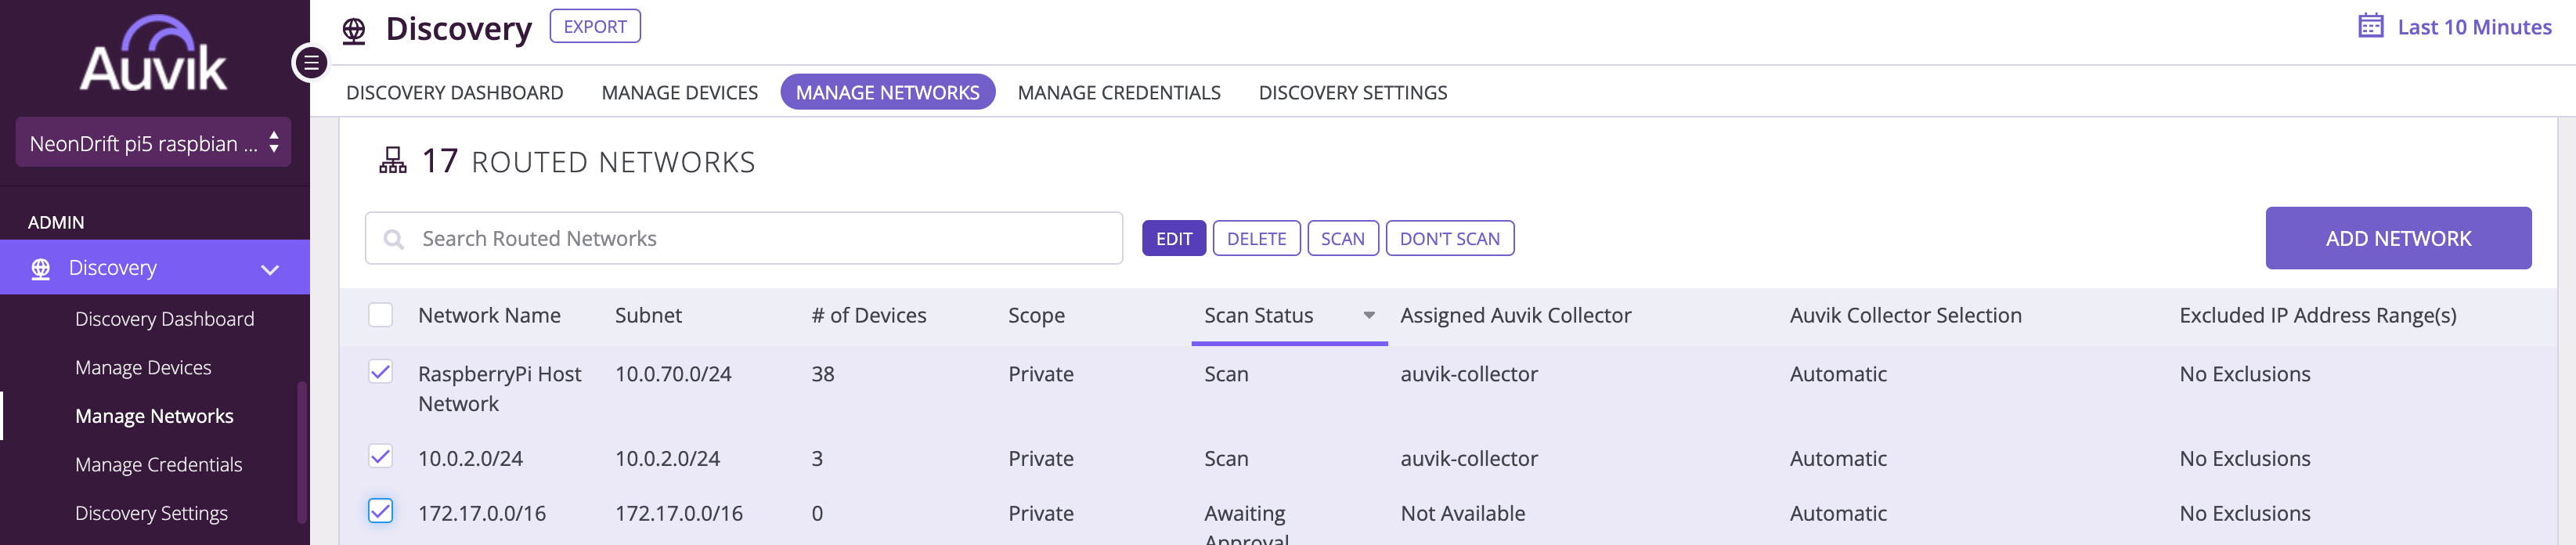
Task: Click the sidebar vertical scrollbar
Action: click(x=301, y=452)
